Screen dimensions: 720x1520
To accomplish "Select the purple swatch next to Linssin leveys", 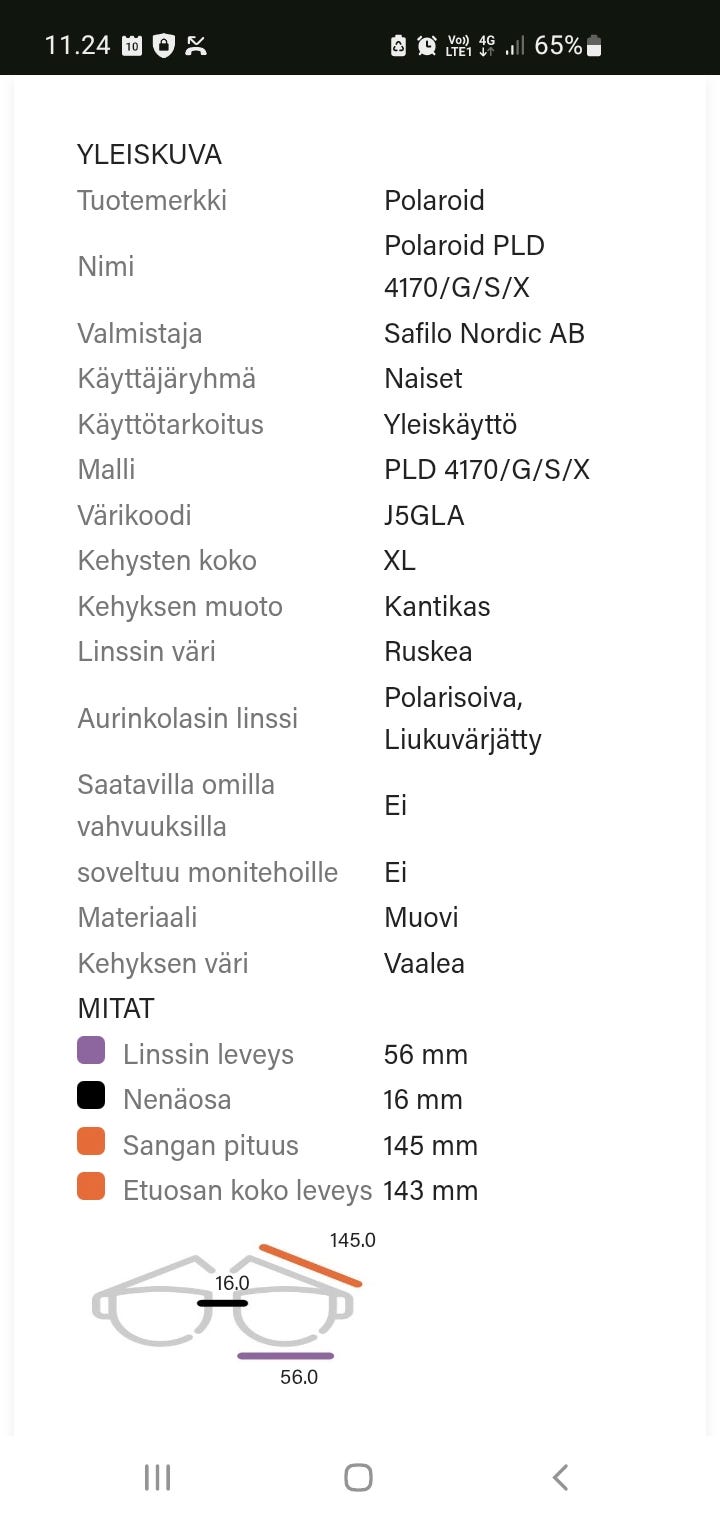I will [x=91, y=1050].
